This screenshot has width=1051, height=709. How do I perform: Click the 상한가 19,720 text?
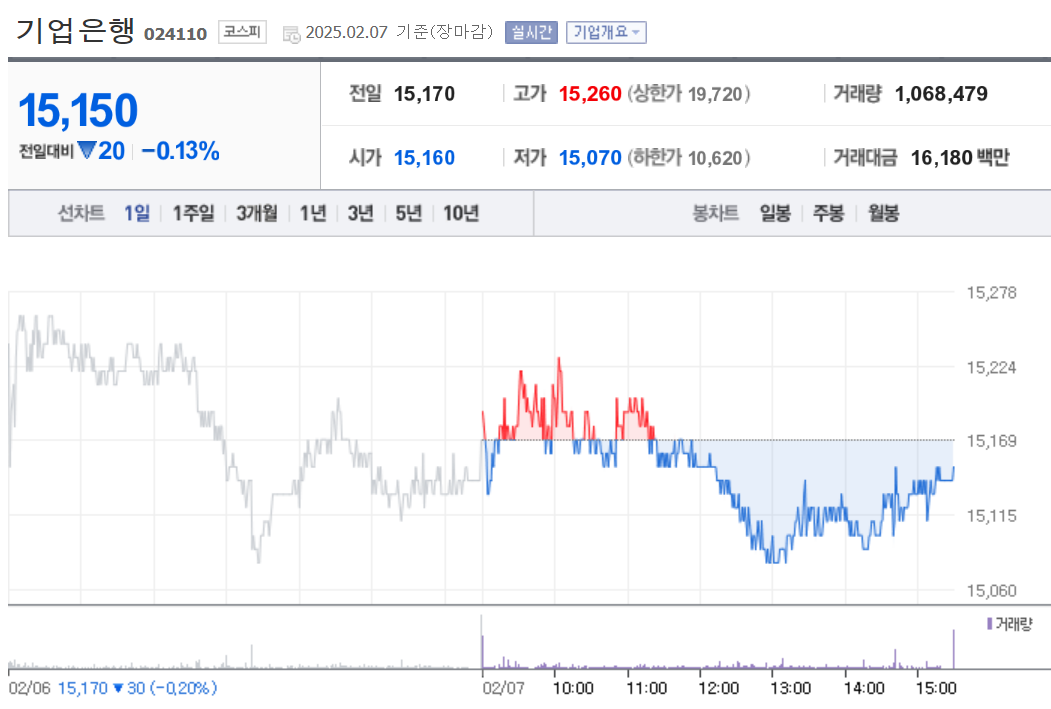[x=688, y=94]
